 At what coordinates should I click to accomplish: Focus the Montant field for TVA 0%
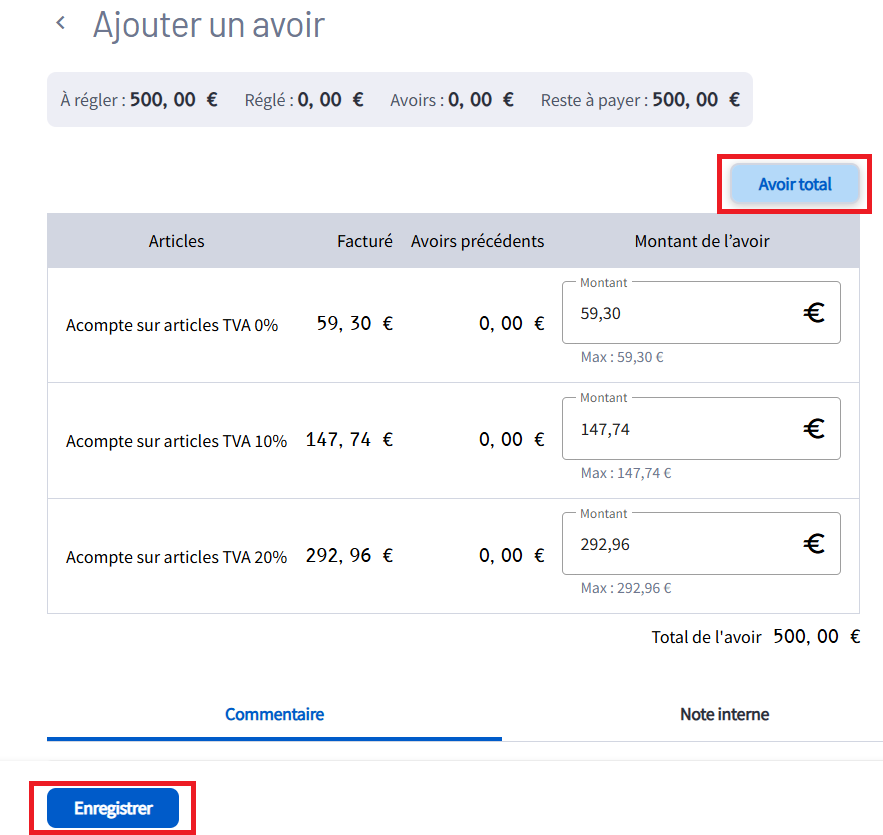[x=680, y=313]
